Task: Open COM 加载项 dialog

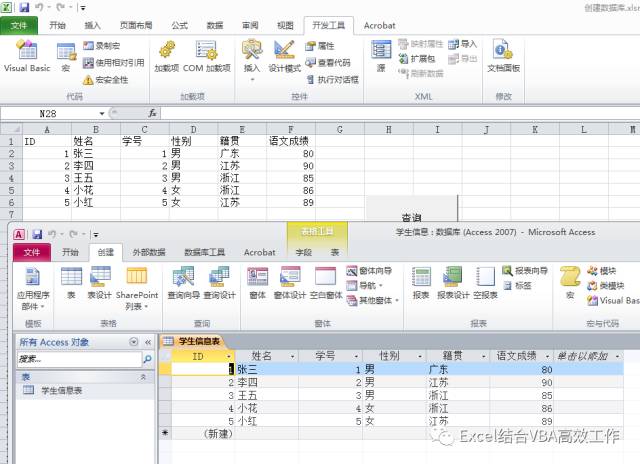Action: tap(207, 57)
